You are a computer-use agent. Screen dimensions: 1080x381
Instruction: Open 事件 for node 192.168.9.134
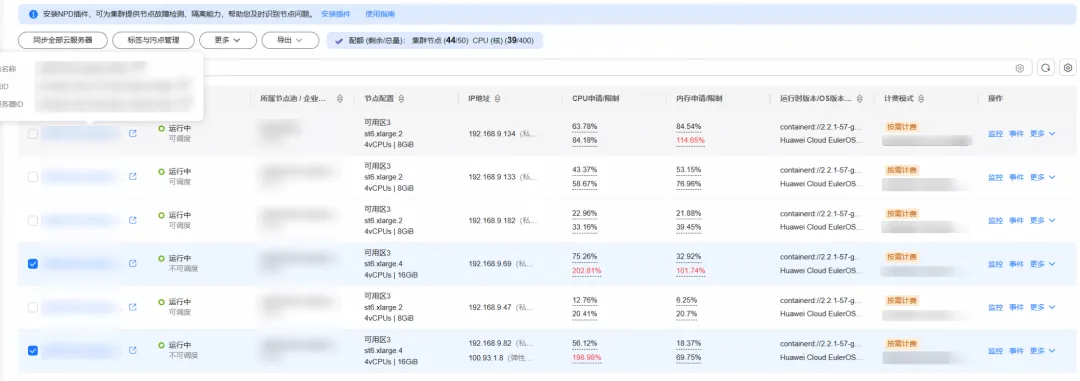click(x=1017, y=134)
